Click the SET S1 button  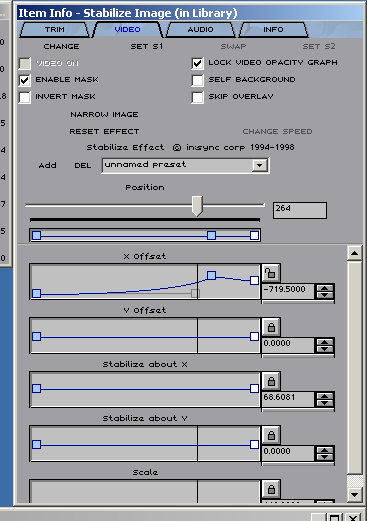click(x=147, y=46)
